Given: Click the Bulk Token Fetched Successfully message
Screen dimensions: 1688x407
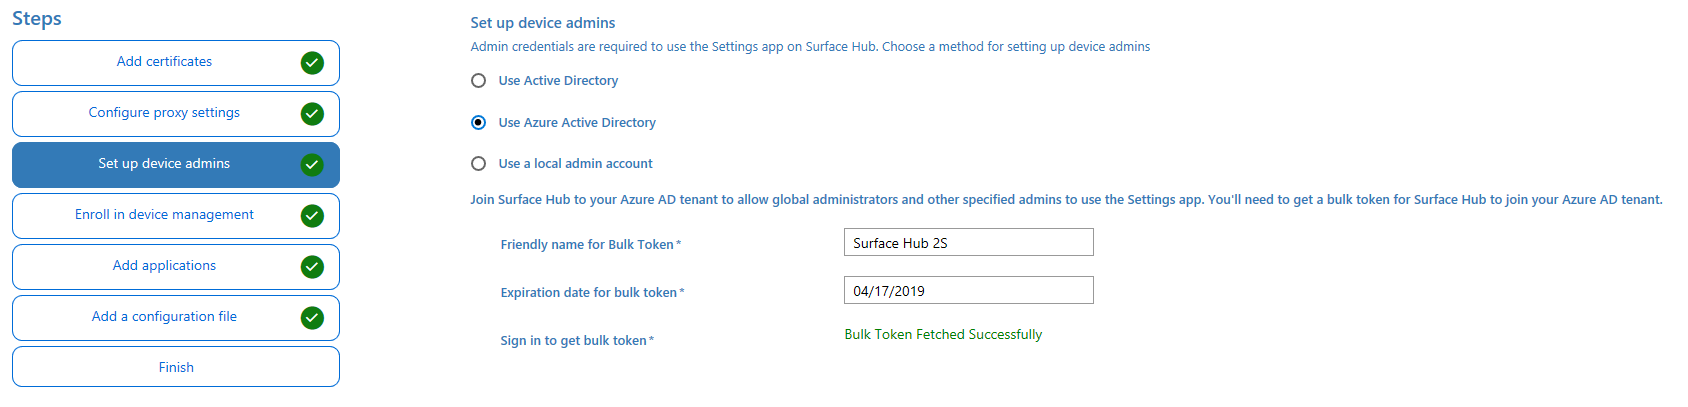Looking at the screenshot, I should [x=943, y=335].
